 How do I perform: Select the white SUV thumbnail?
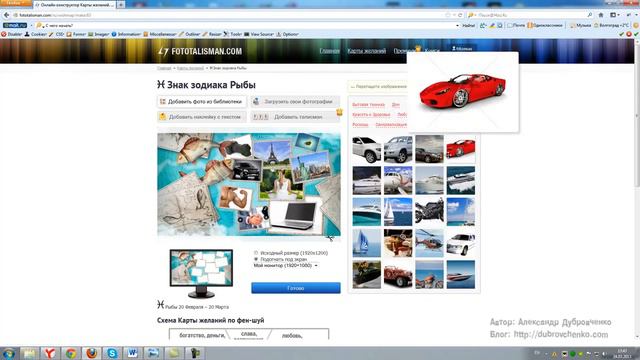367,149
